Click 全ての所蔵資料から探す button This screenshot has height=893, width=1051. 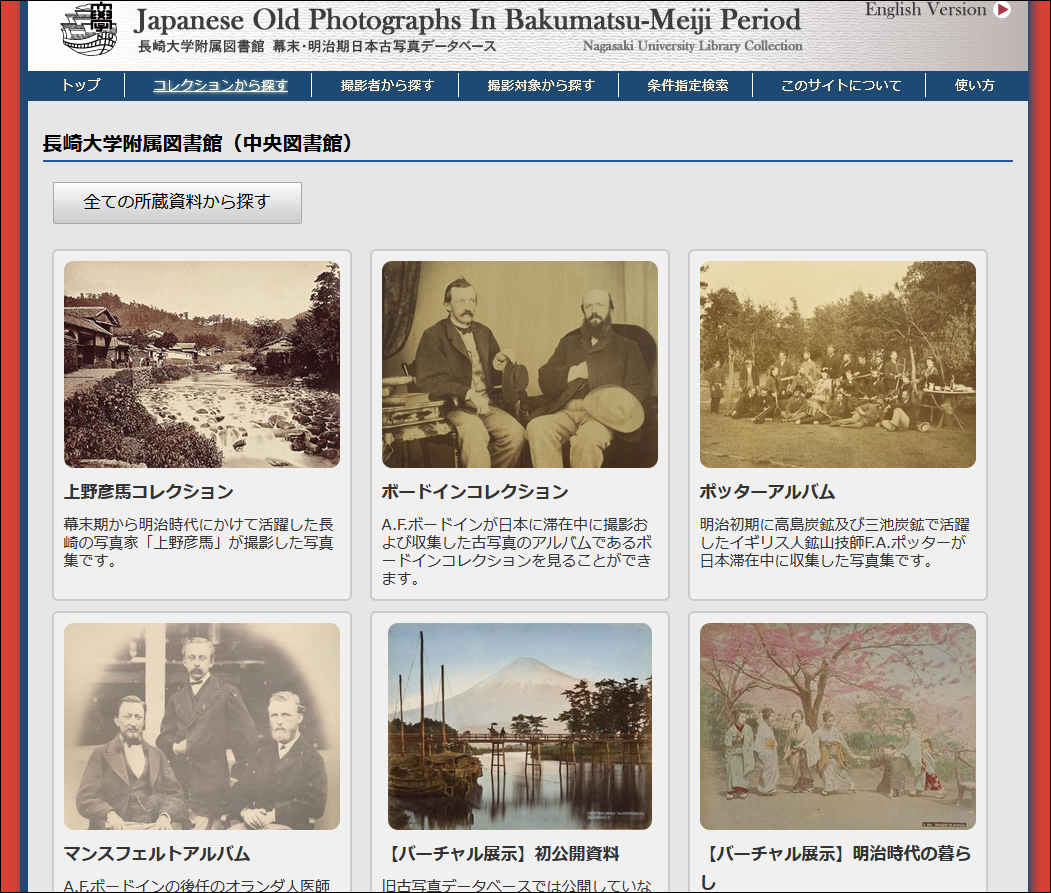pos(177,202)
